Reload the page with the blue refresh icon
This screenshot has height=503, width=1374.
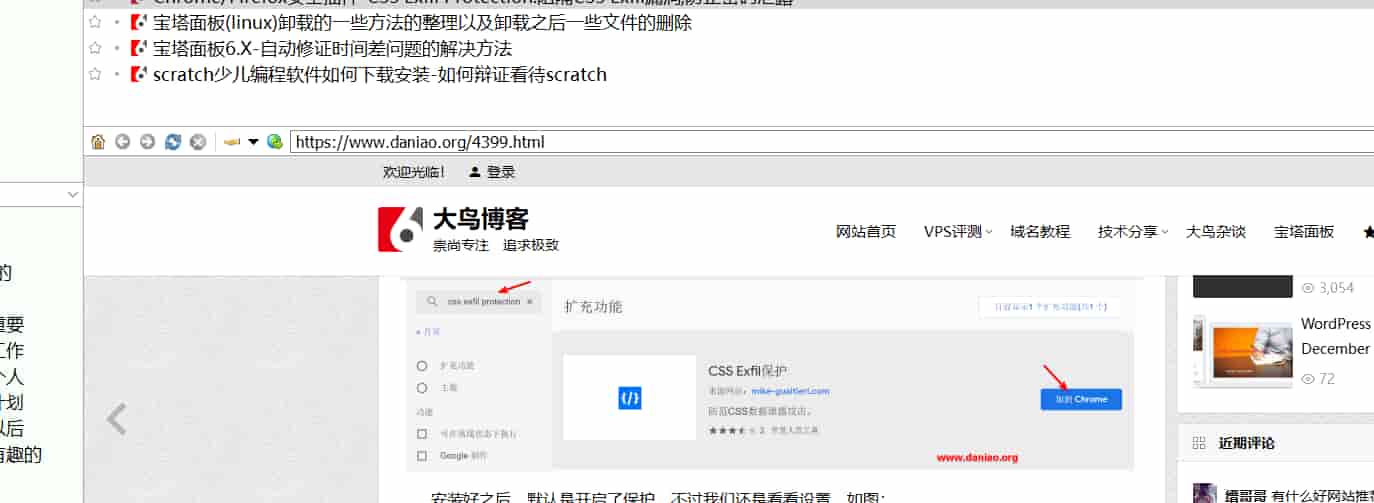tap(173, 142)
